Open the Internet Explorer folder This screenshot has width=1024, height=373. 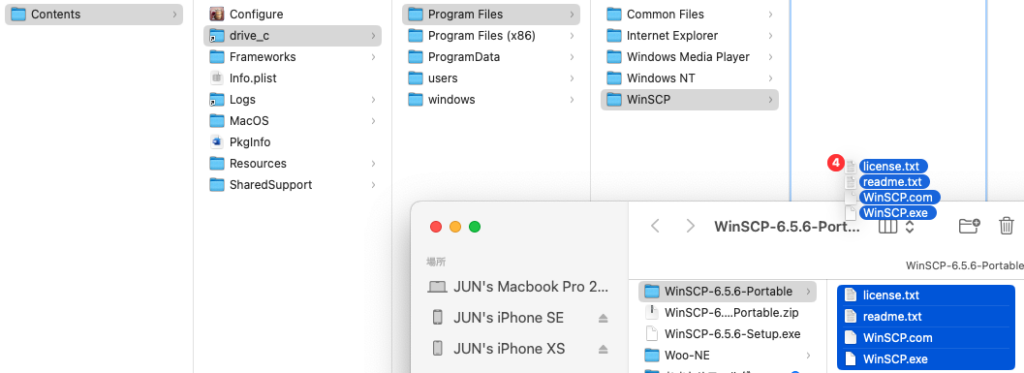click(x=690, y=36)
